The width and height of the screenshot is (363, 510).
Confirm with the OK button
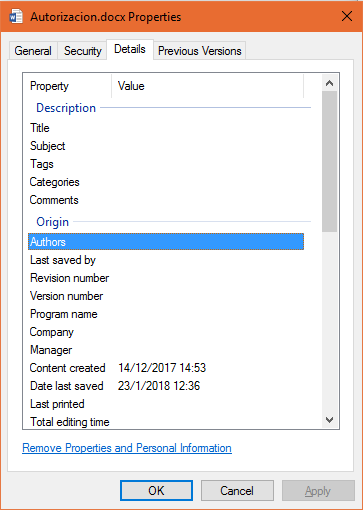point(156,491)
